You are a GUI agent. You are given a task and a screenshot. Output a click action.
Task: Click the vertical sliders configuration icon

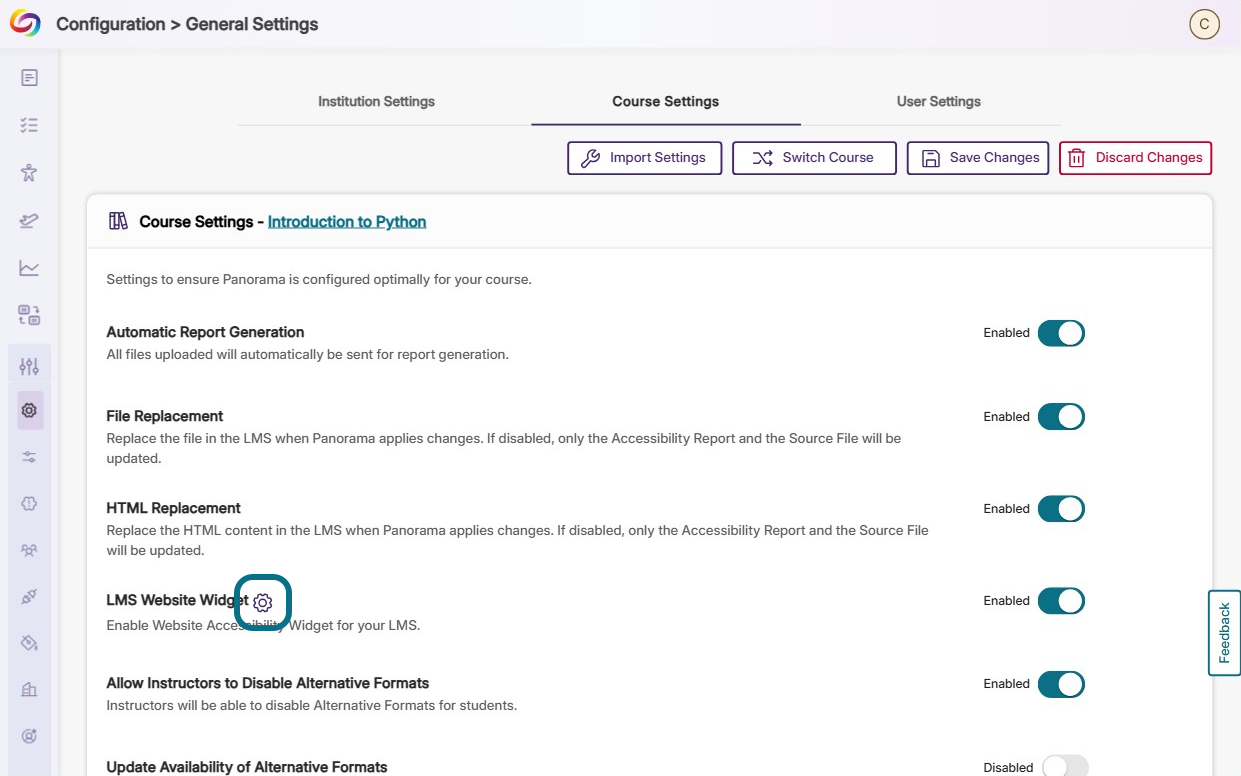(29, 366)
